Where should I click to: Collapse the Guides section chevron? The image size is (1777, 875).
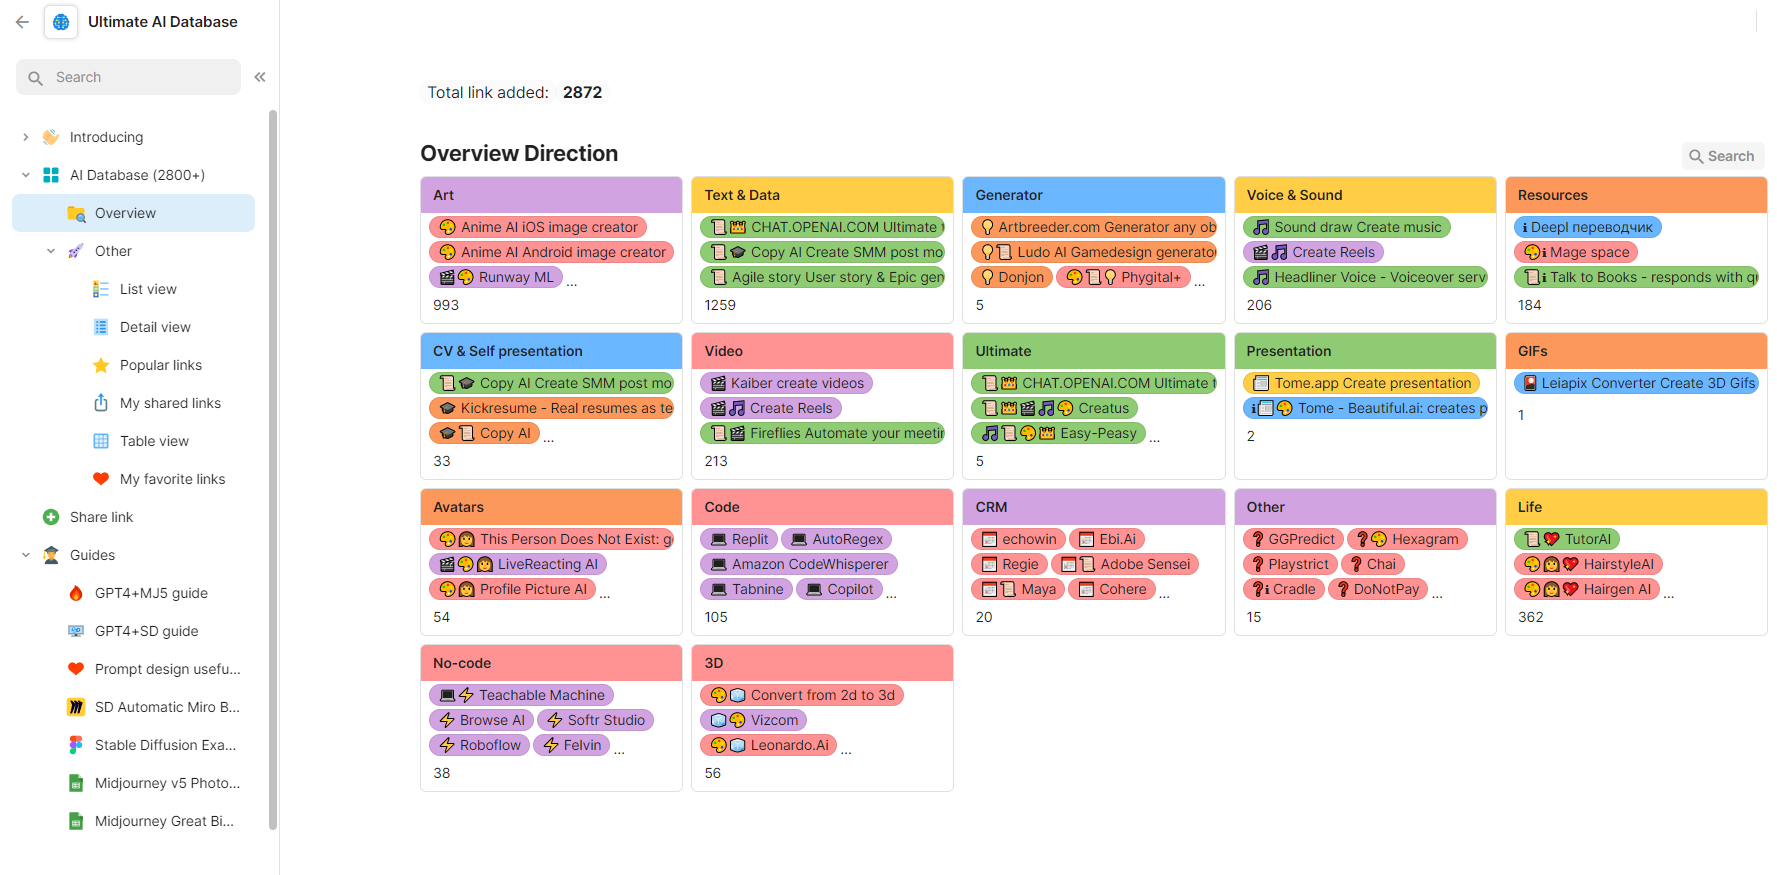26,555
